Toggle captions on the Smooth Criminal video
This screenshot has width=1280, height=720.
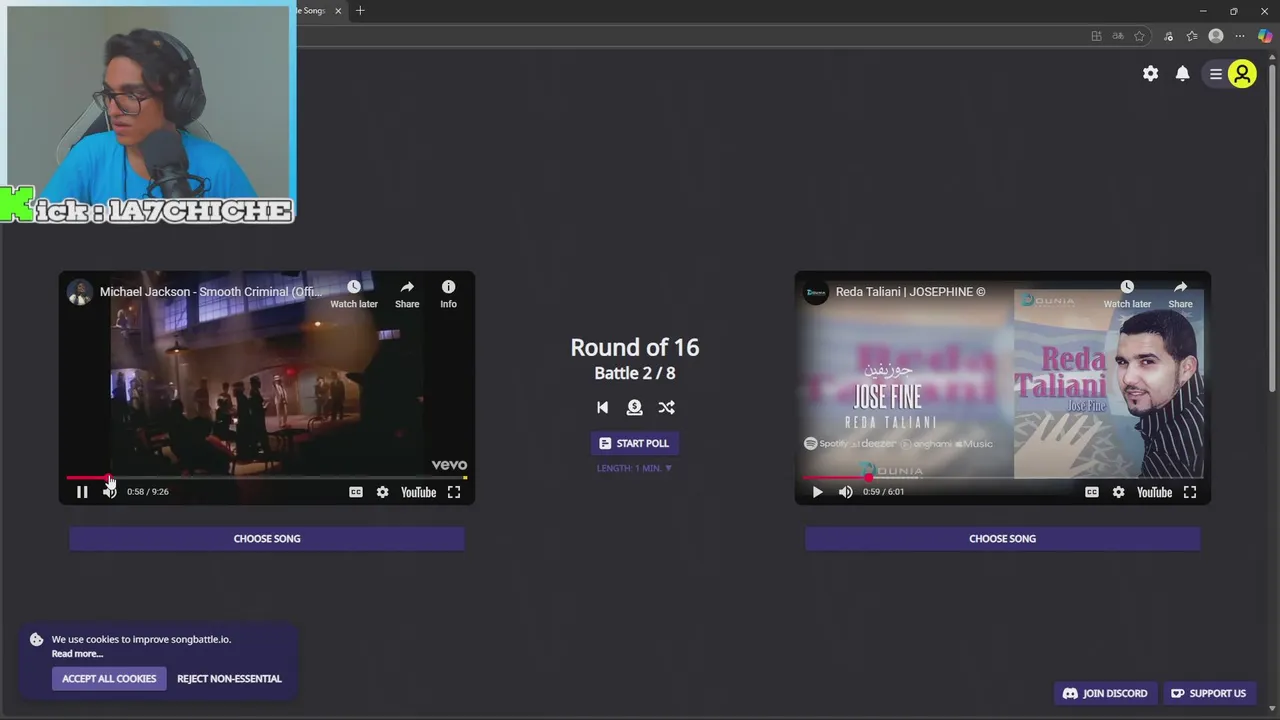click(x=355, y=492)
